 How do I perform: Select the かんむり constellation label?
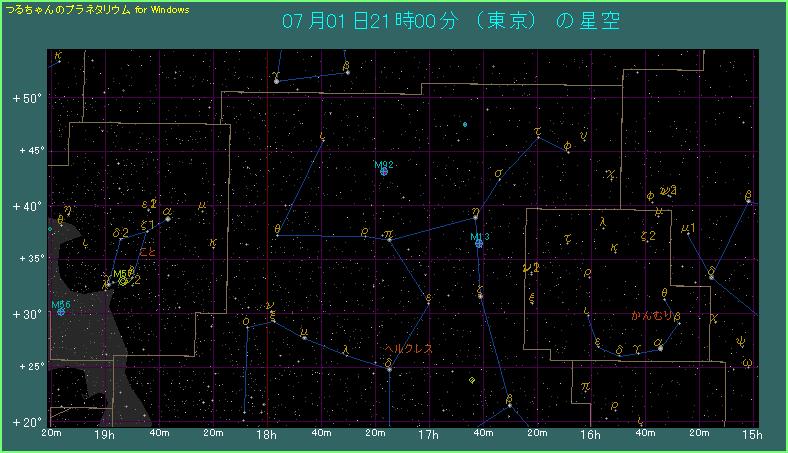pyautogui.click(x=651, y=316)
